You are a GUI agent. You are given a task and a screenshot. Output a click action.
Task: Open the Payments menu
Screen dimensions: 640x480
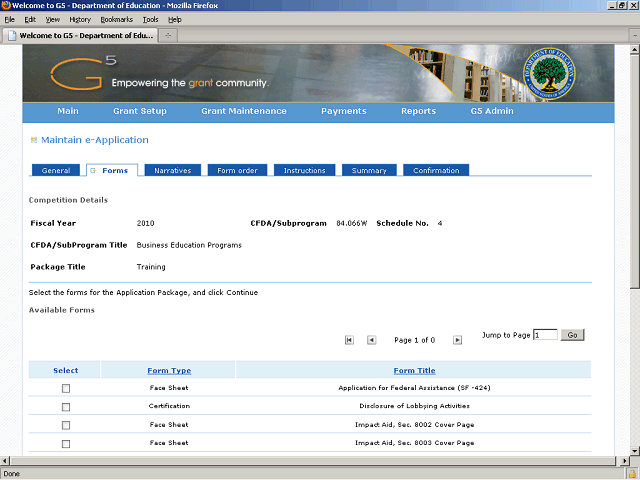[x=344, y=111]
